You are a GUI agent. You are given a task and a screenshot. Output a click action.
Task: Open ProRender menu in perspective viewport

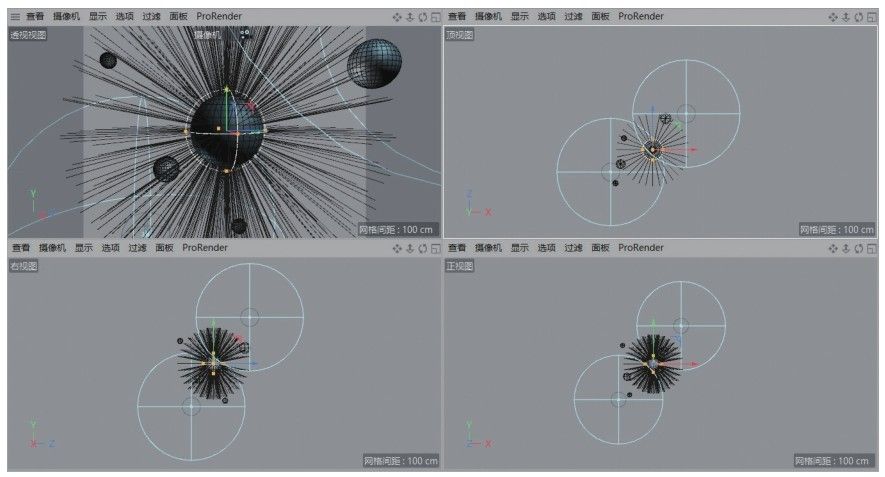coord(219,16)
